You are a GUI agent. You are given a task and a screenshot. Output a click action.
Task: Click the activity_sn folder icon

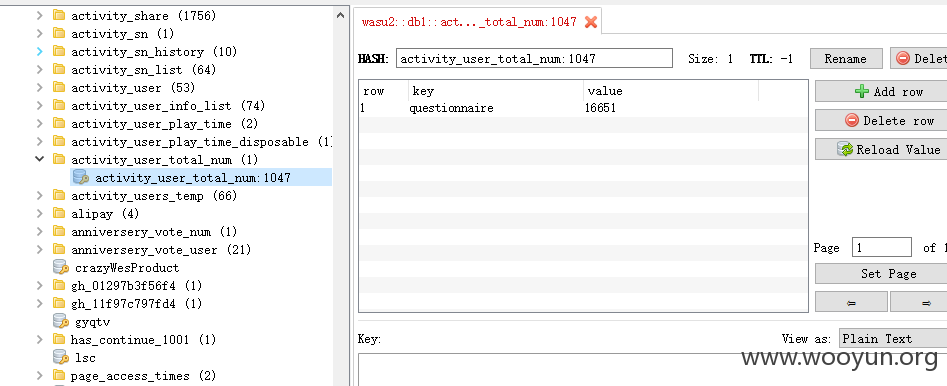(59, 33)
